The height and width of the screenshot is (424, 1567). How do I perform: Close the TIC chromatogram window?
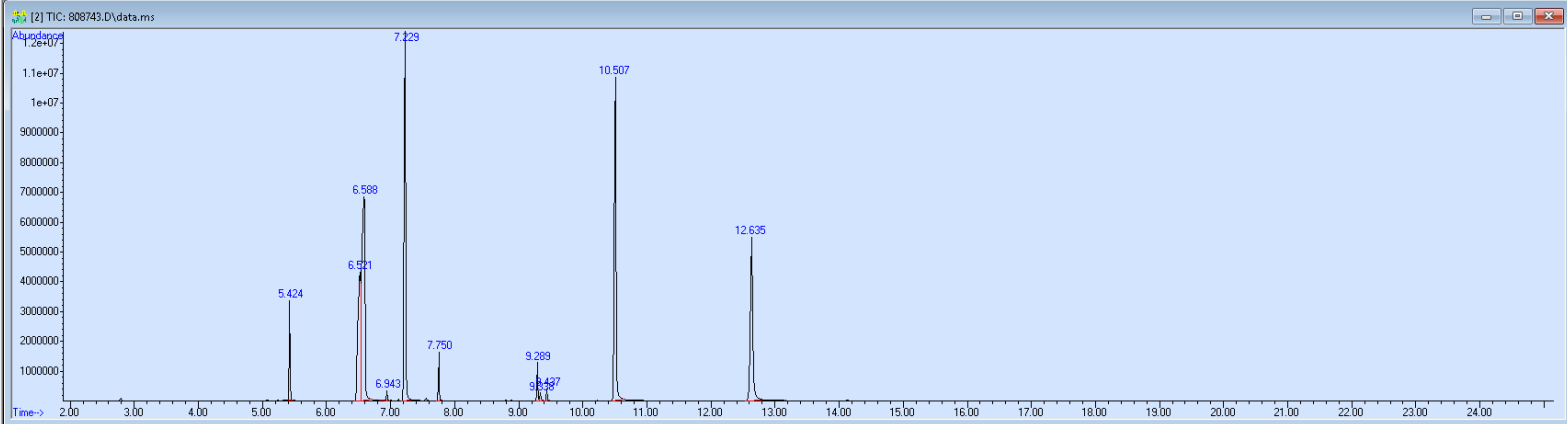[x=1547, y=16]
